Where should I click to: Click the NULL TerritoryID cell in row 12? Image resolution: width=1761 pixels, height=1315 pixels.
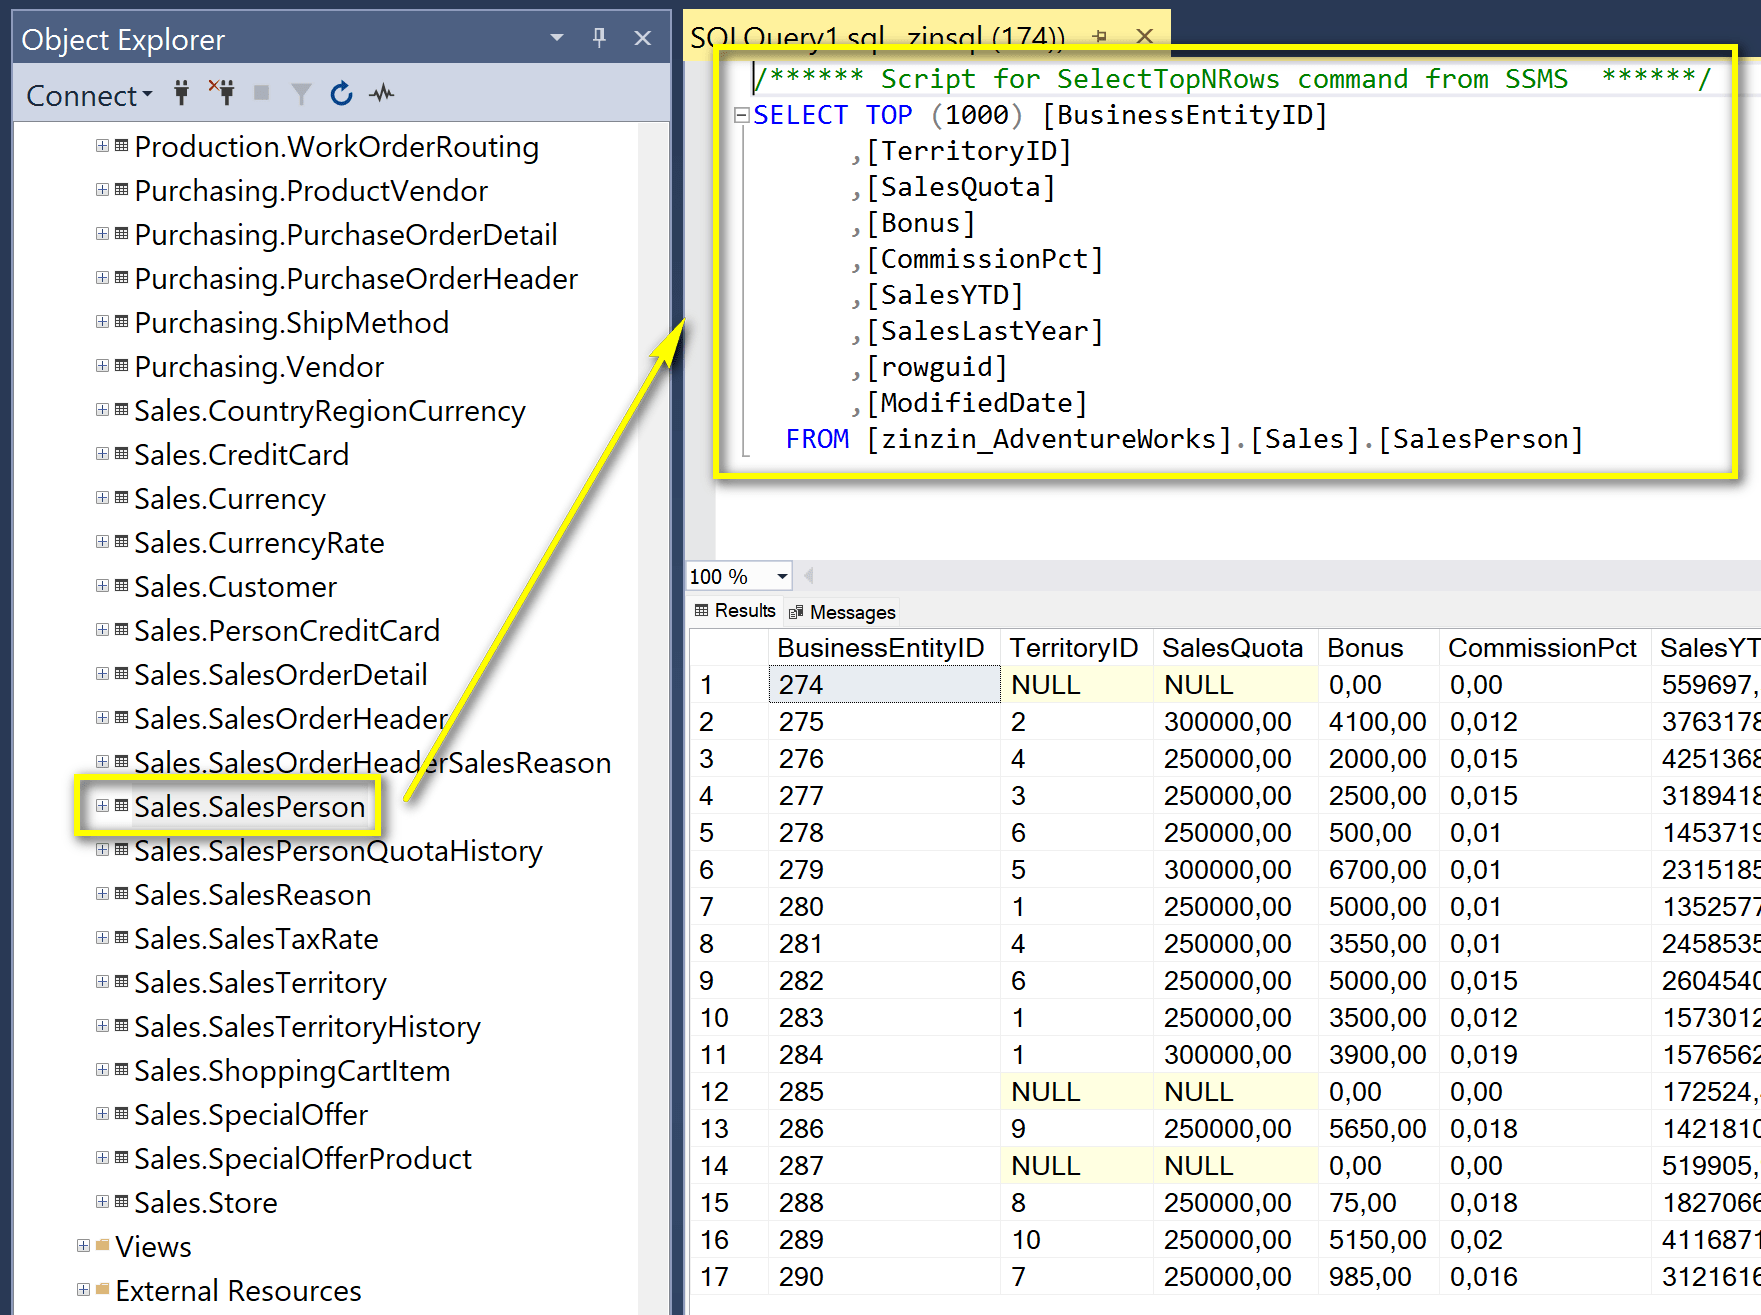1077,1092
